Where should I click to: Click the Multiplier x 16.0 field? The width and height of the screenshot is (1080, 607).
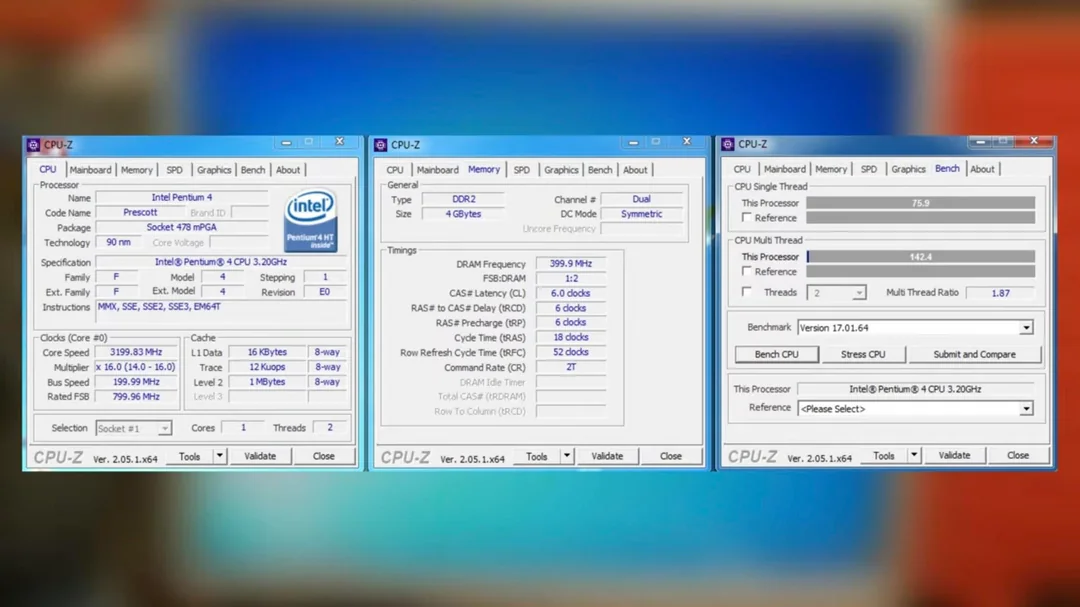136,367
